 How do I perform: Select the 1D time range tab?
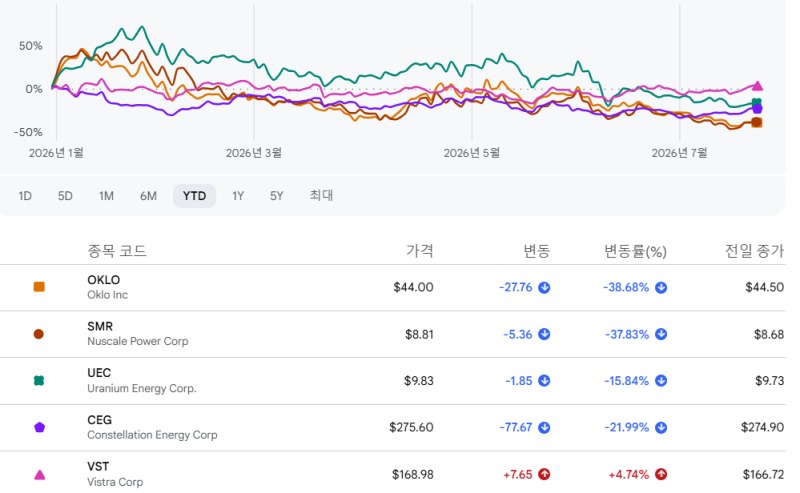pyautogui.click(x=25, y=196)
